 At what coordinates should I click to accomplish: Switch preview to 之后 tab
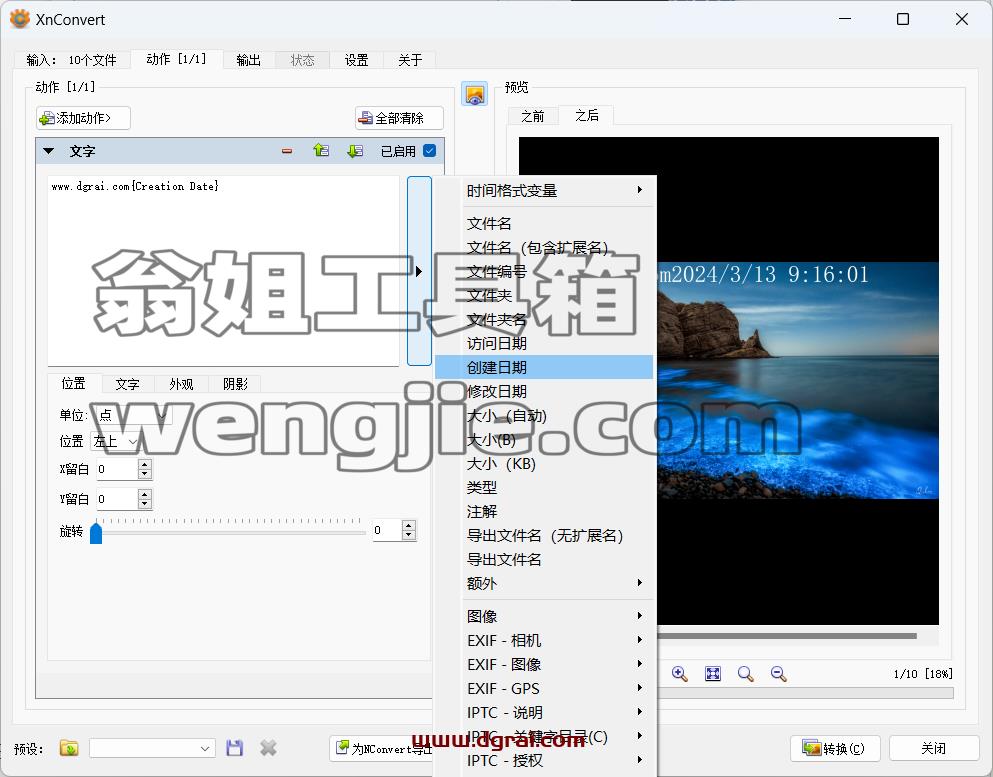(586, 115)
